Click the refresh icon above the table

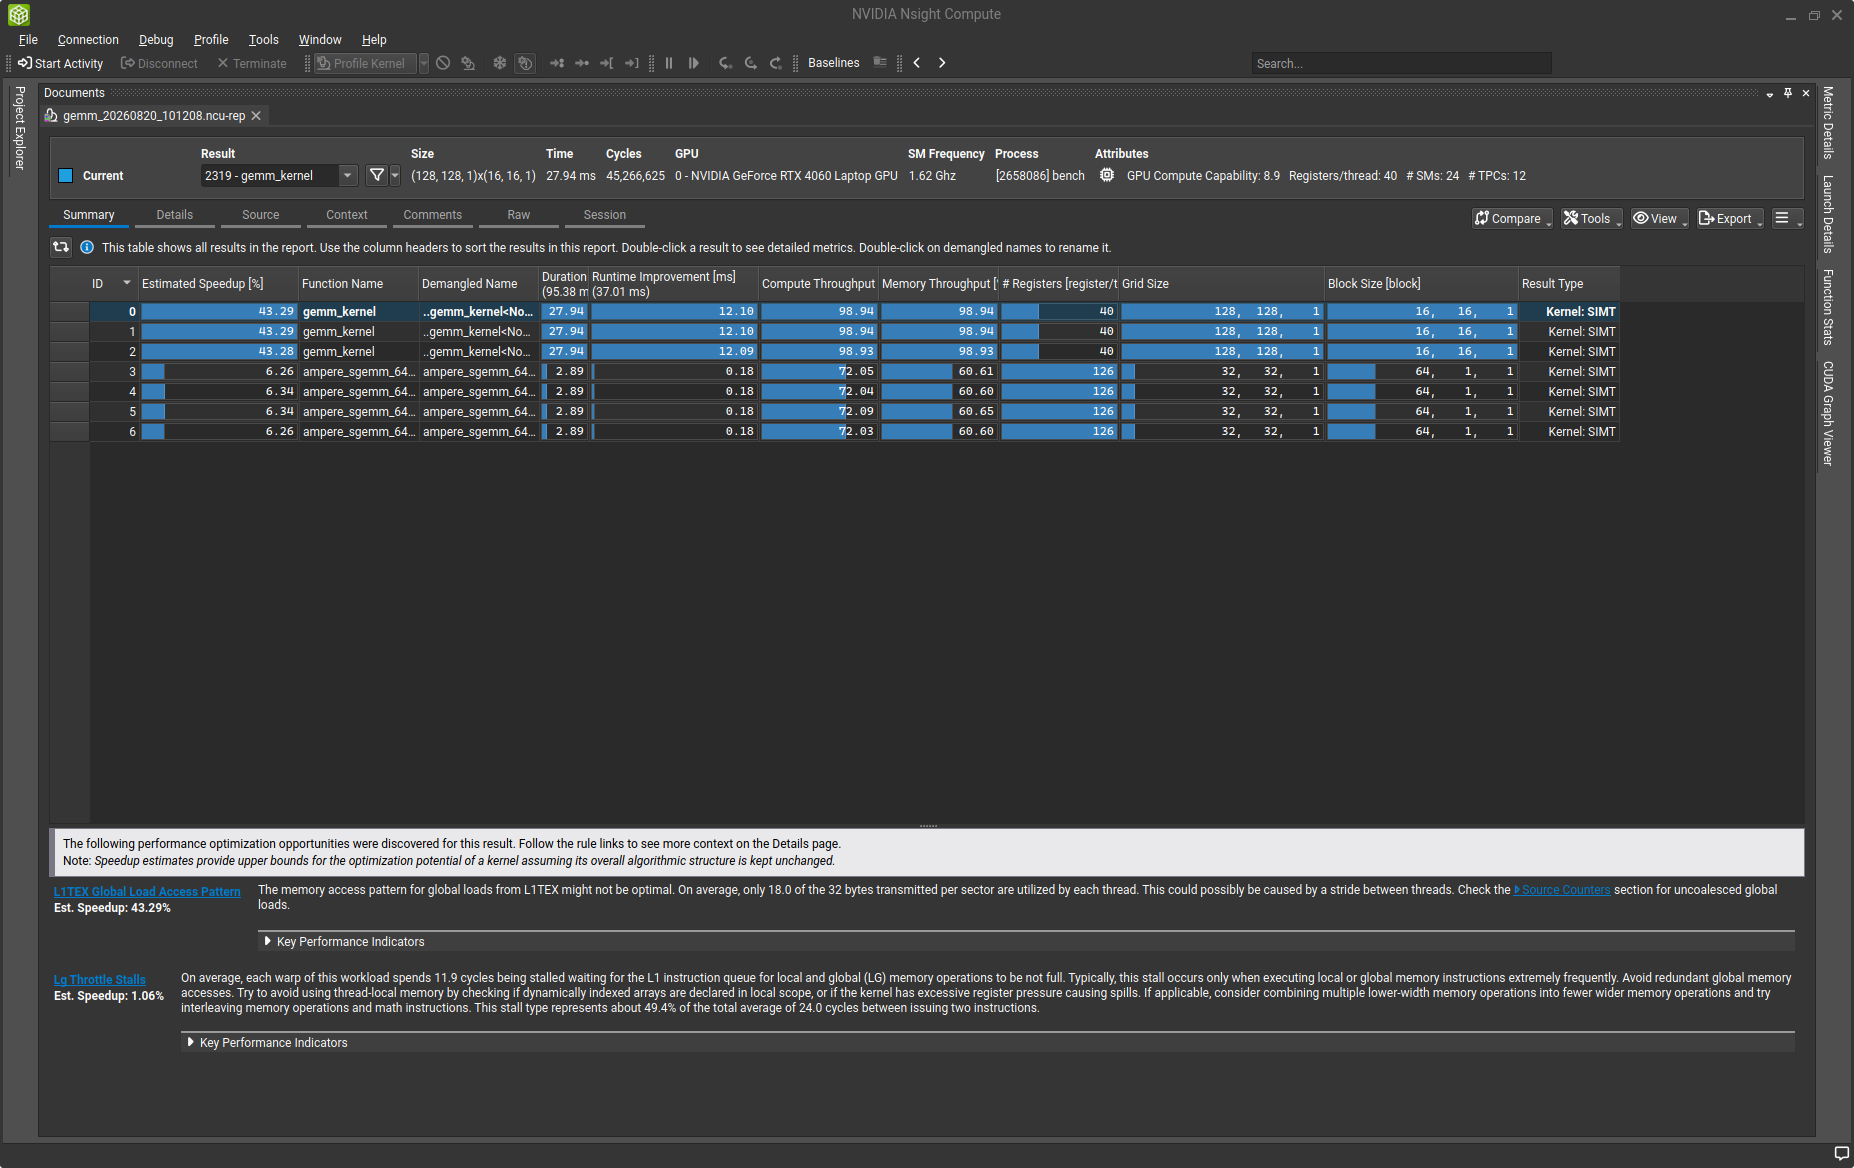pos(61,247)
